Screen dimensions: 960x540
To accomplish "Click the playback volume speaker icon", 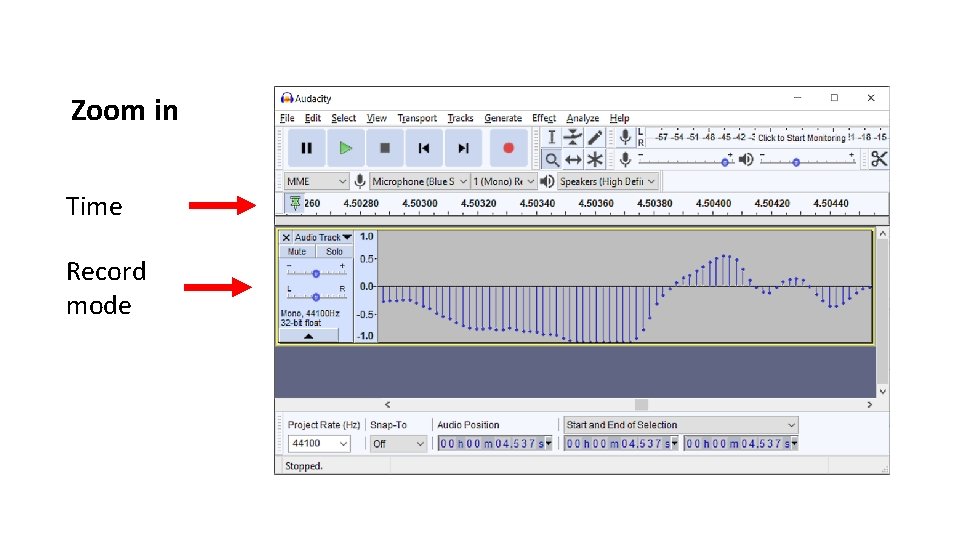I will point(746,159).
